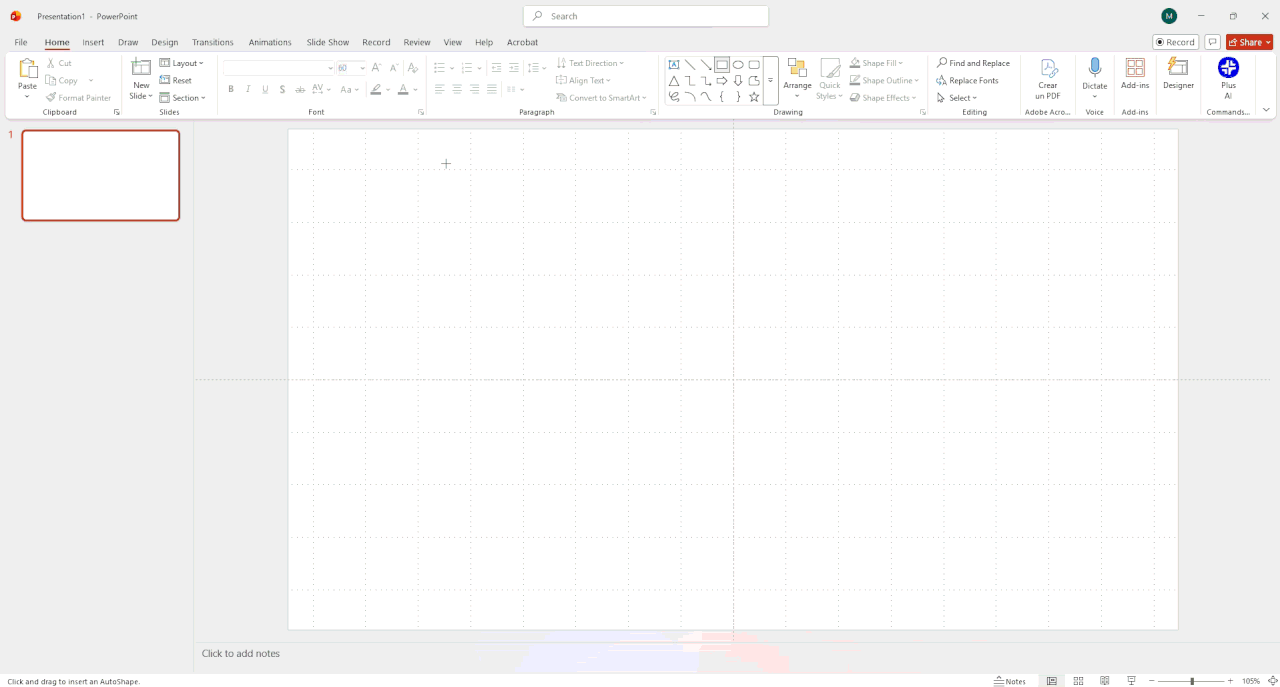Toggle Bold formatting
The image size is (1280, 687).
pyautogui.click(x=231, y=89)
